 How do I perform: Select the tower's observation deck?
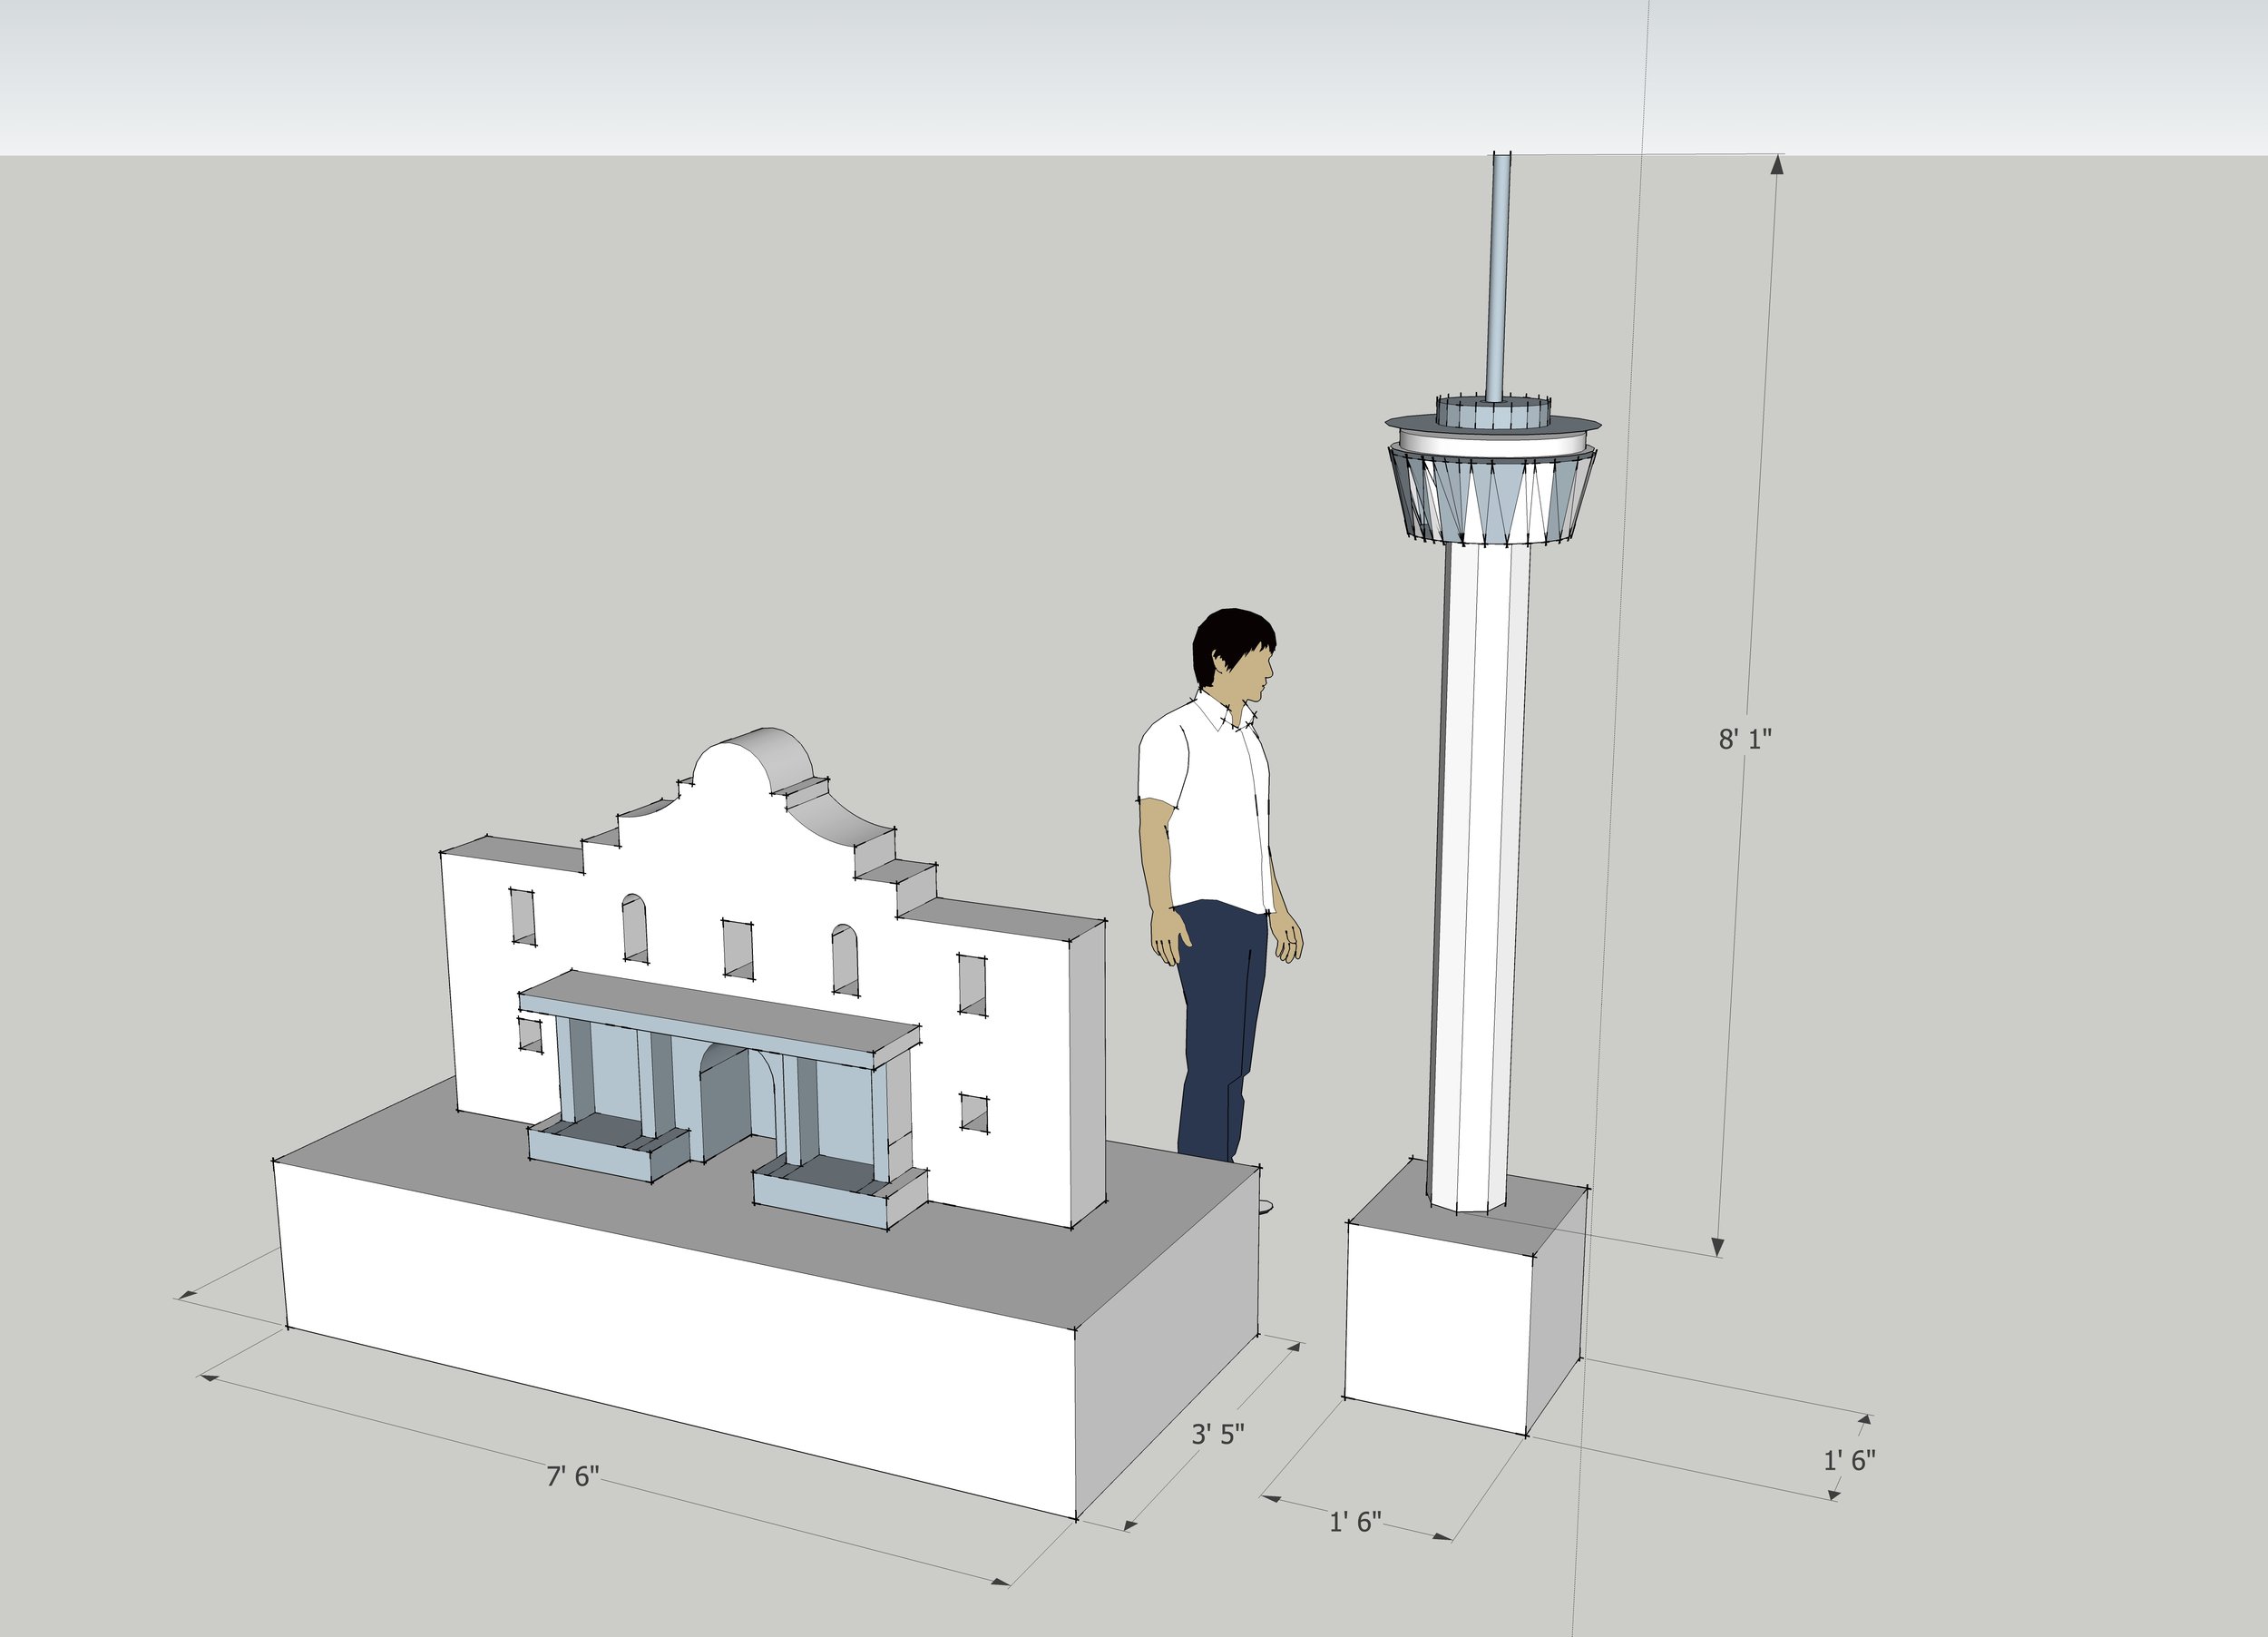pos(1492,470)
